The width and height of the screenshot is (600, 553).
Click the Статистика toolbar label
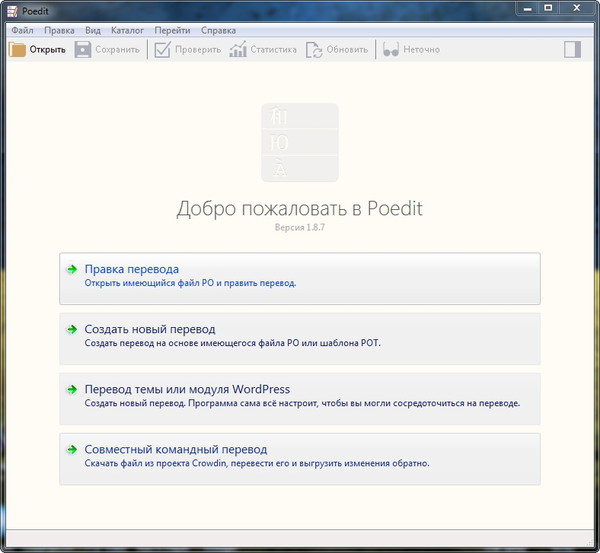click(x=274, y=50)
